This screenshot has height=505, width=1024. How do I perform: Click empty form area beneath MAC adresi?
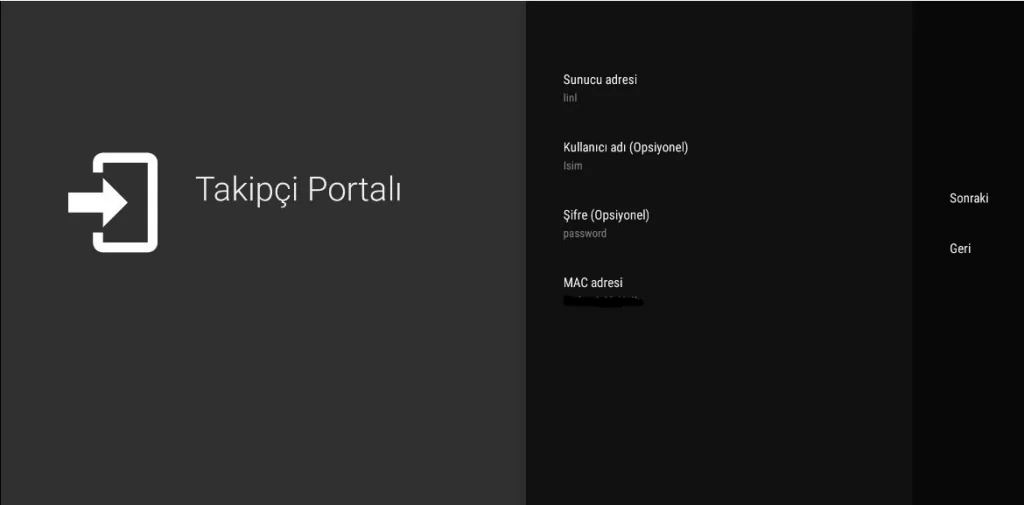coord(718,405)
